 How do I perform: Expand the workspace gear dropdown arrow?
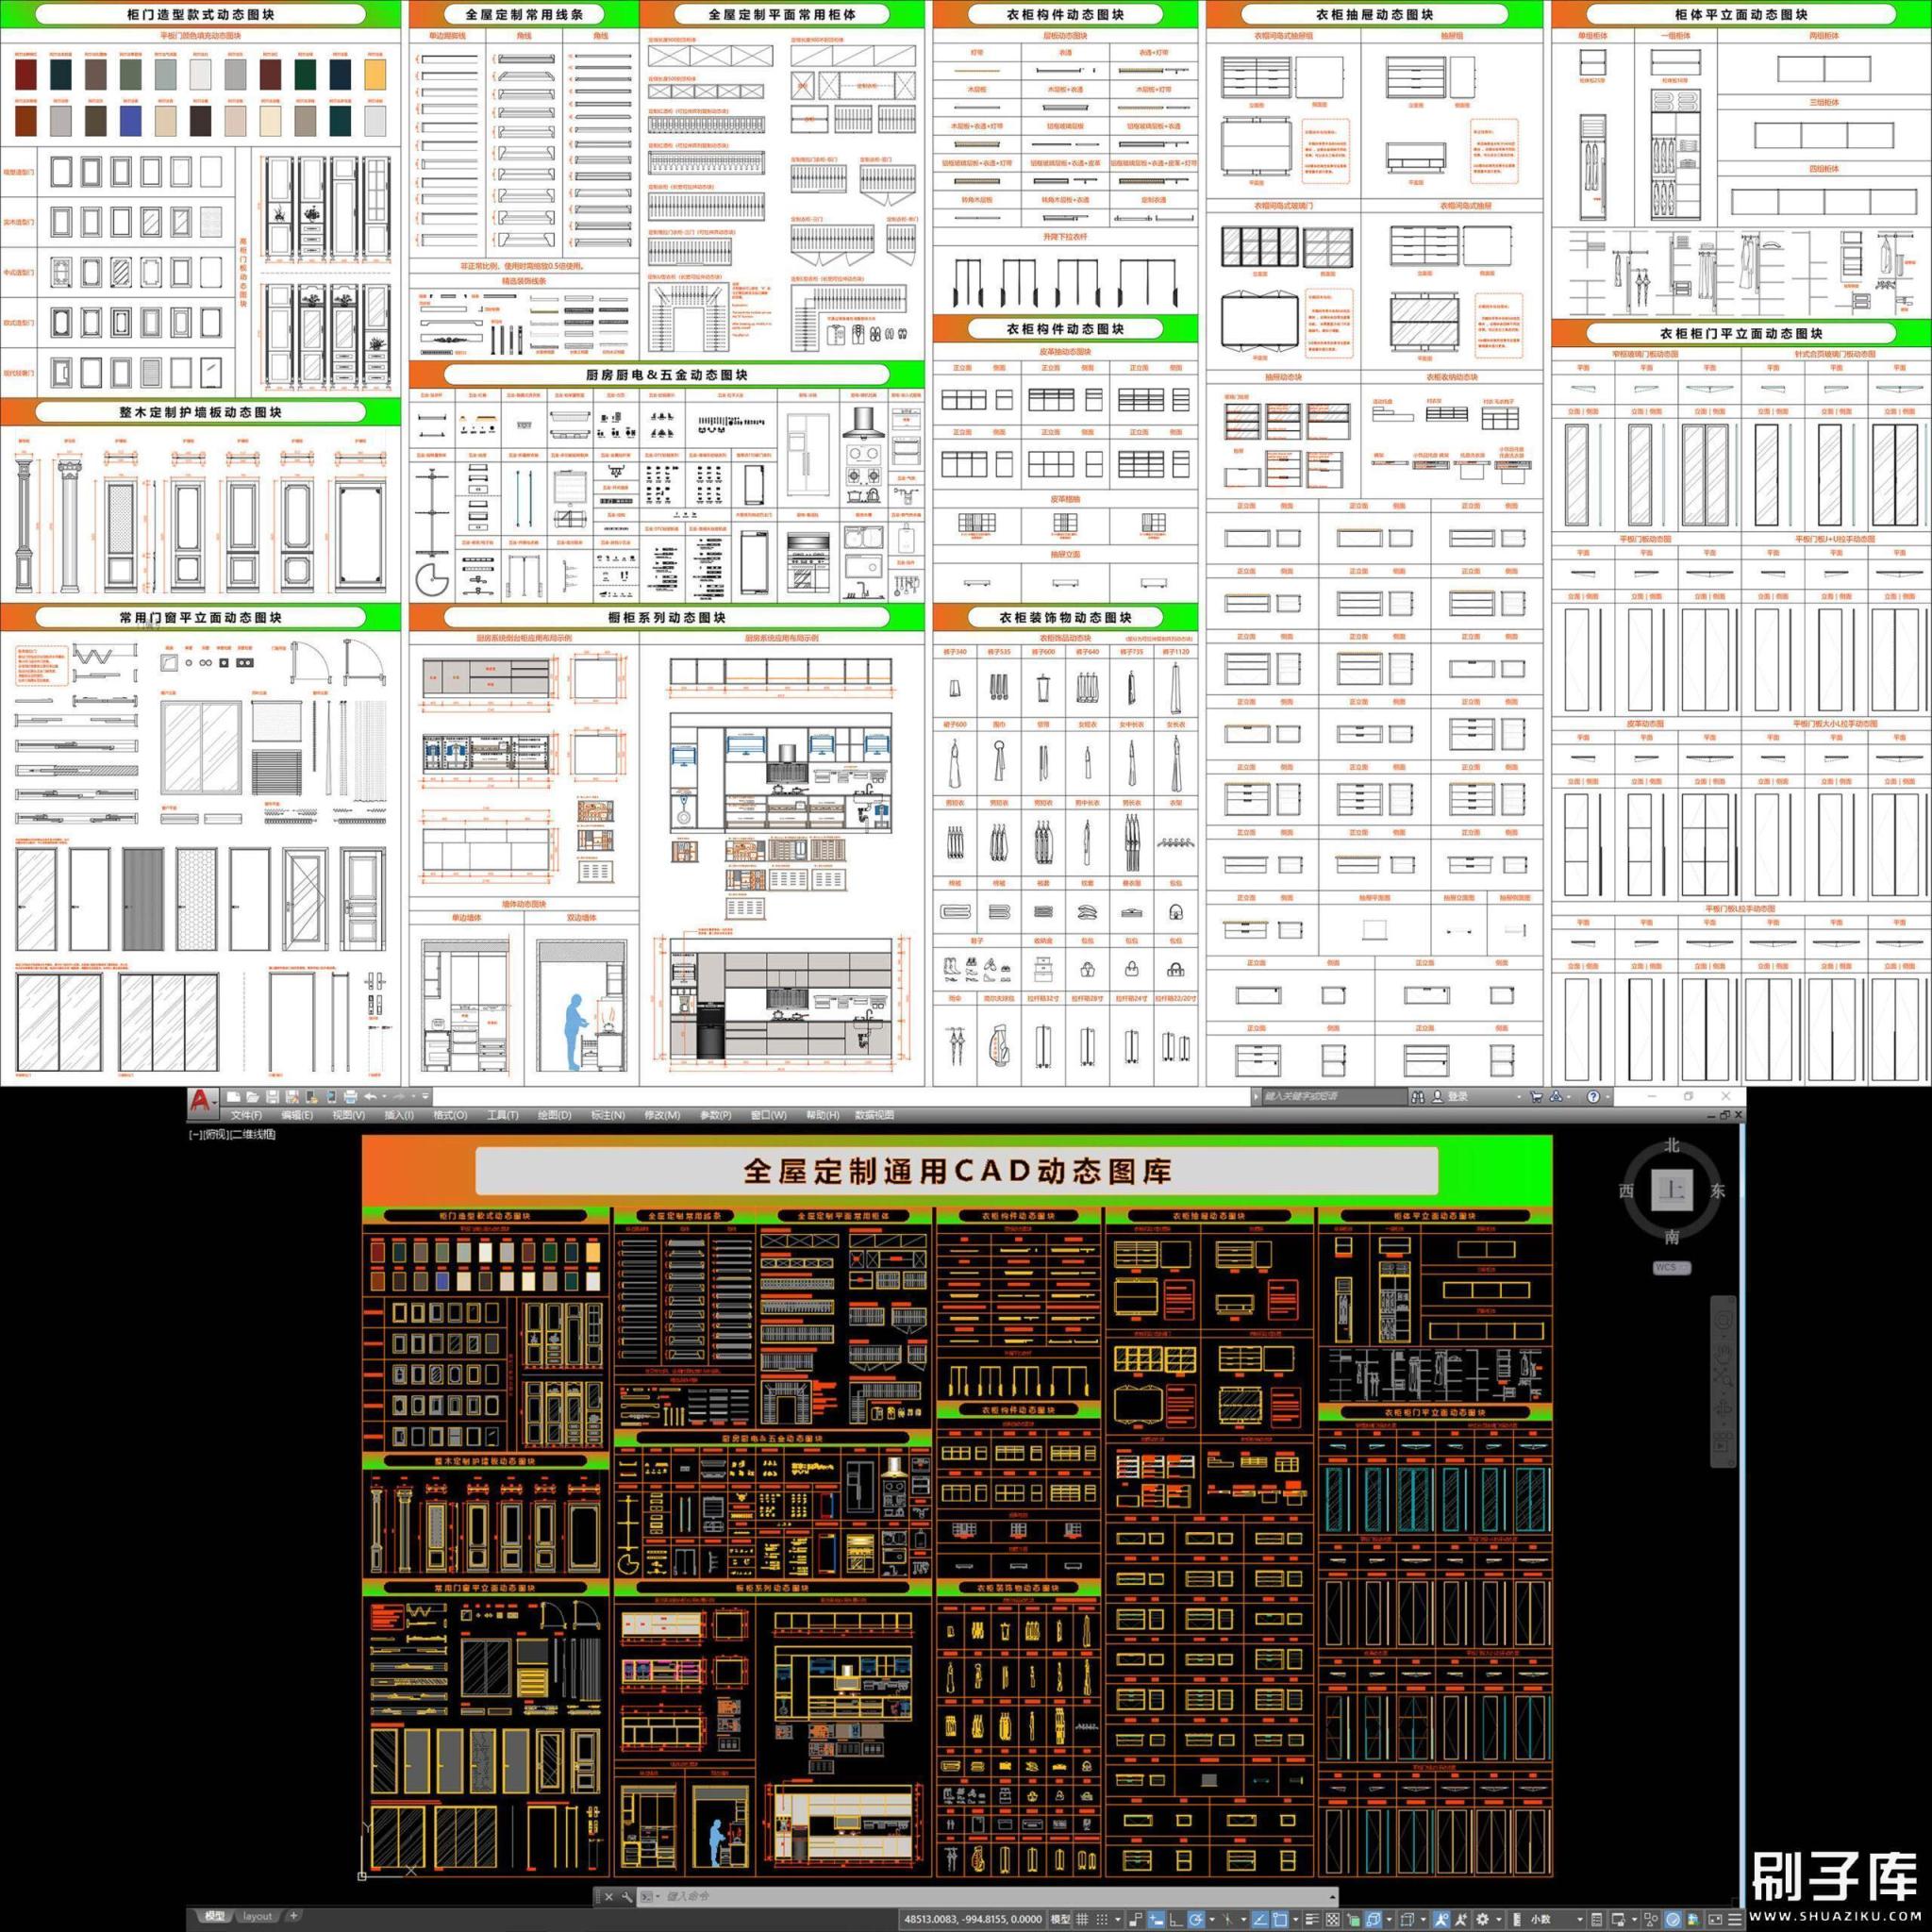(x=1498, y=1920)
